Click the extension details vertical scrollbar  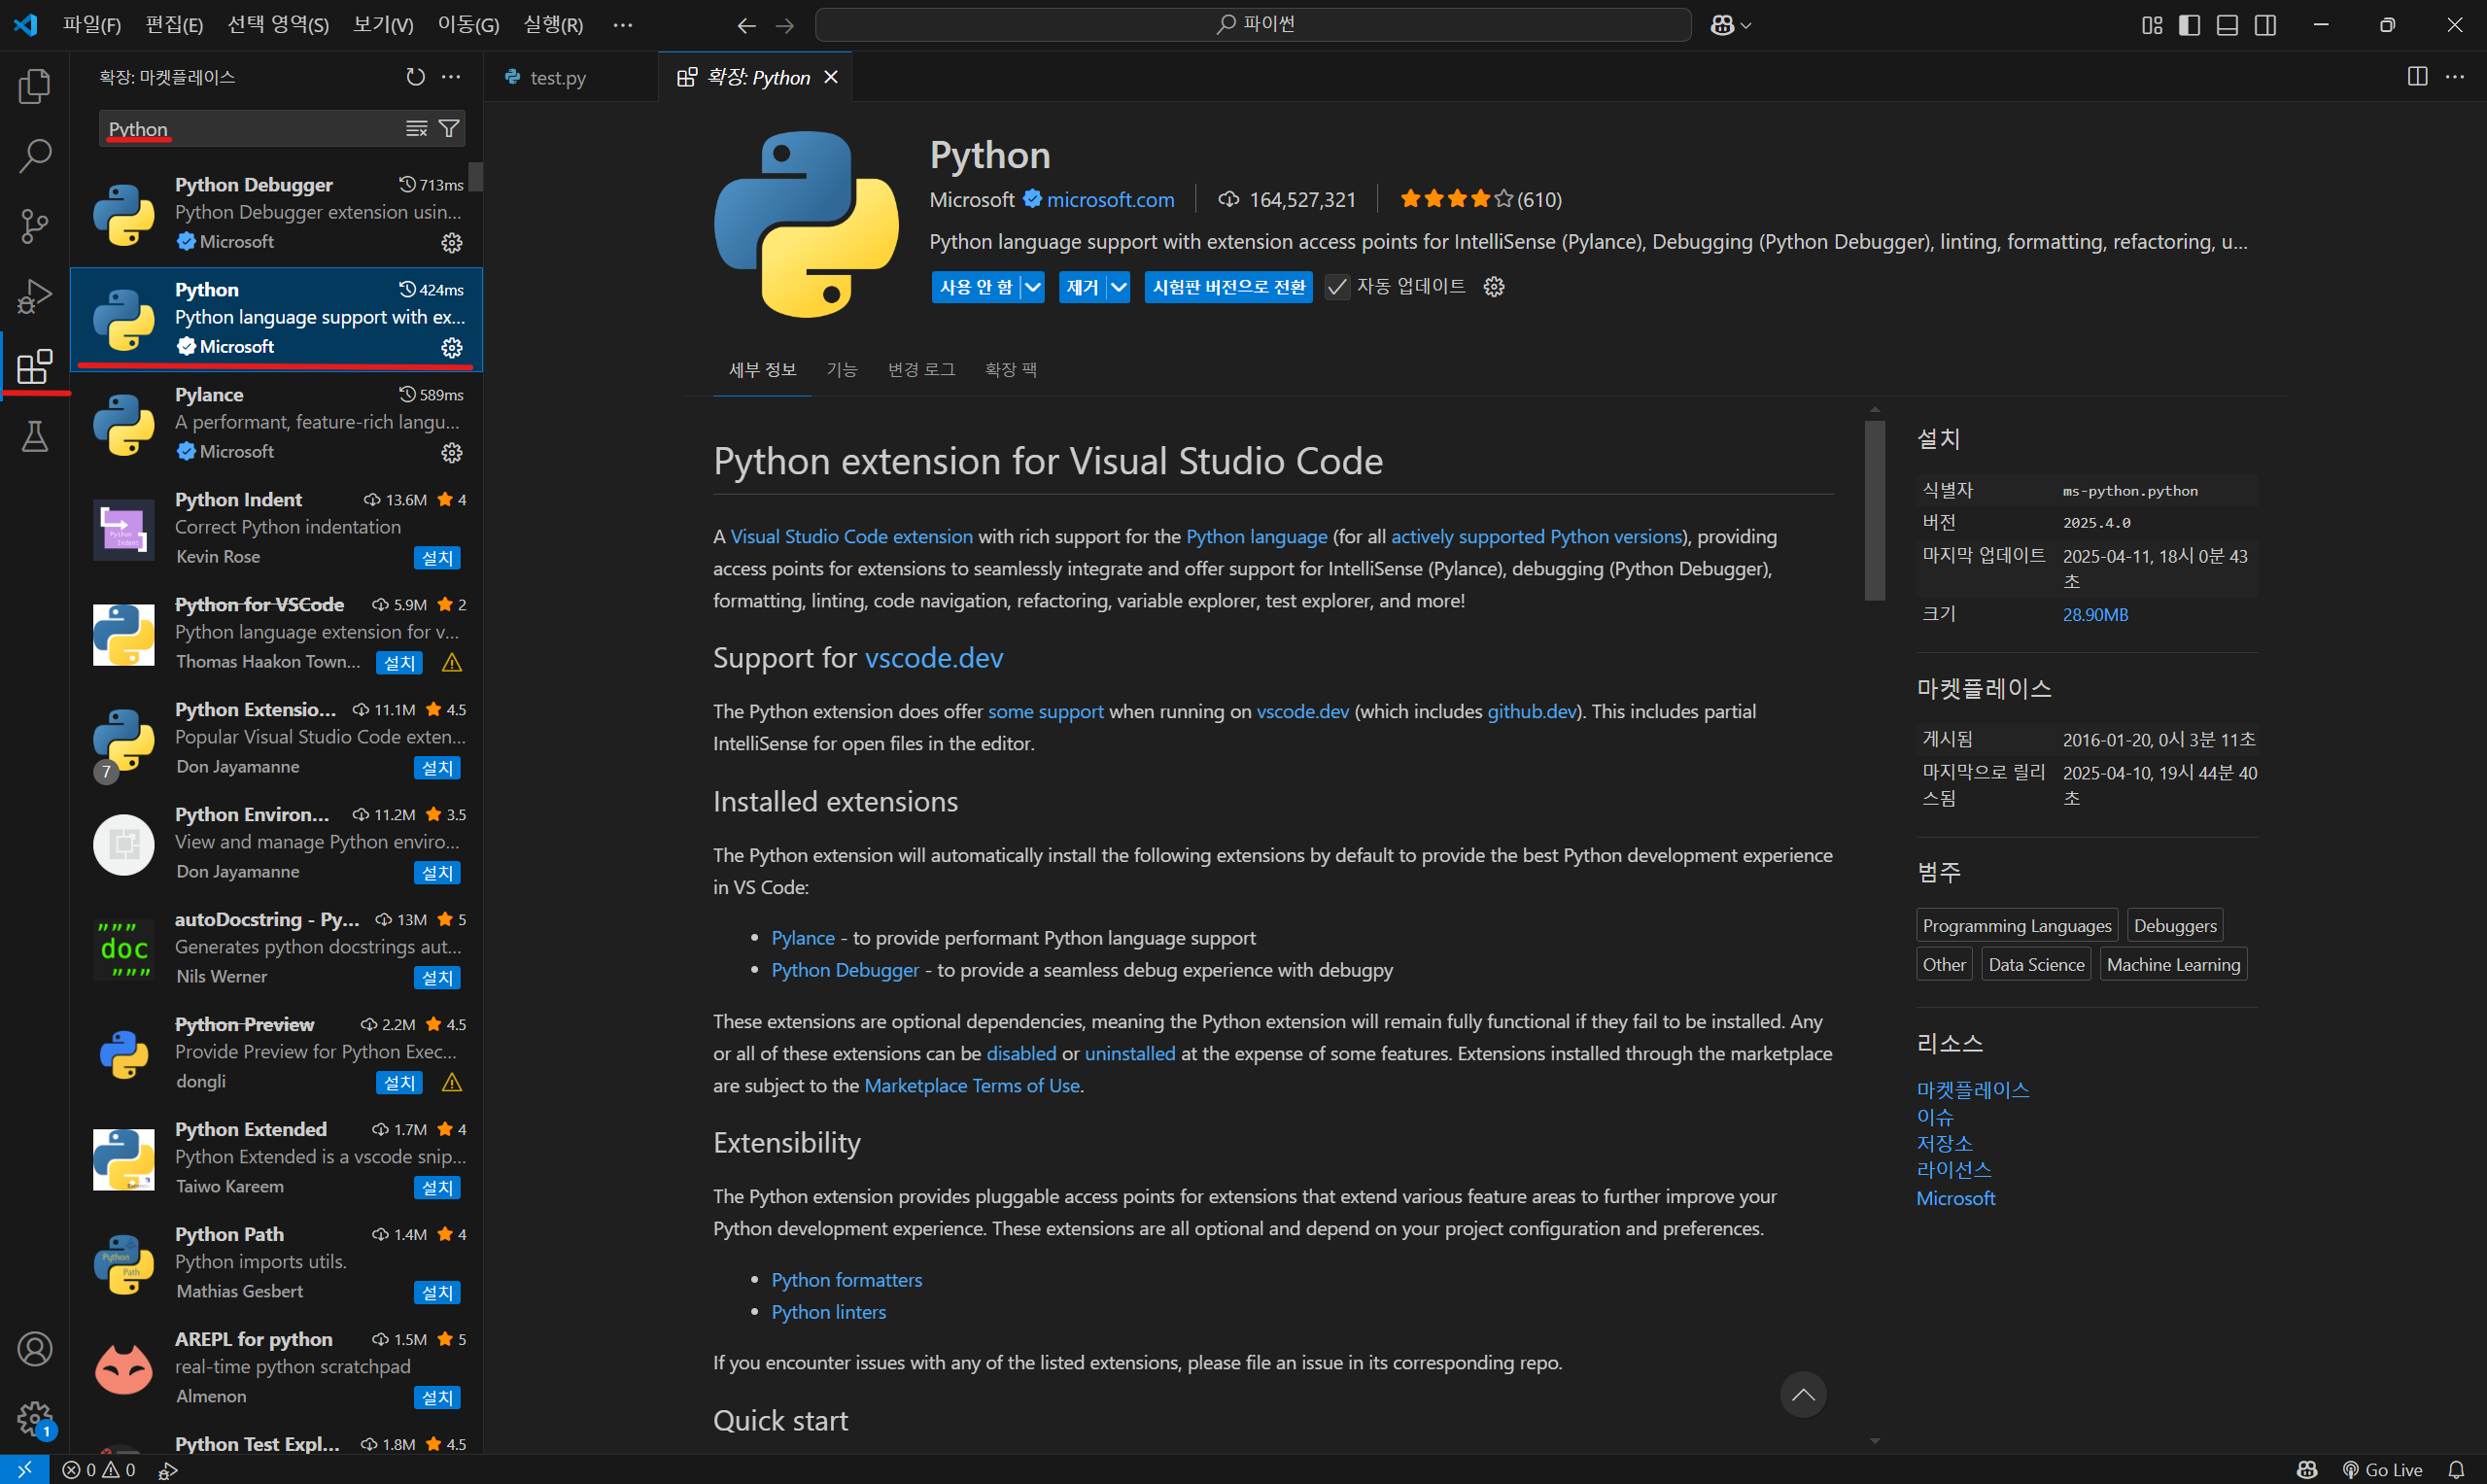coord(1874,510)
